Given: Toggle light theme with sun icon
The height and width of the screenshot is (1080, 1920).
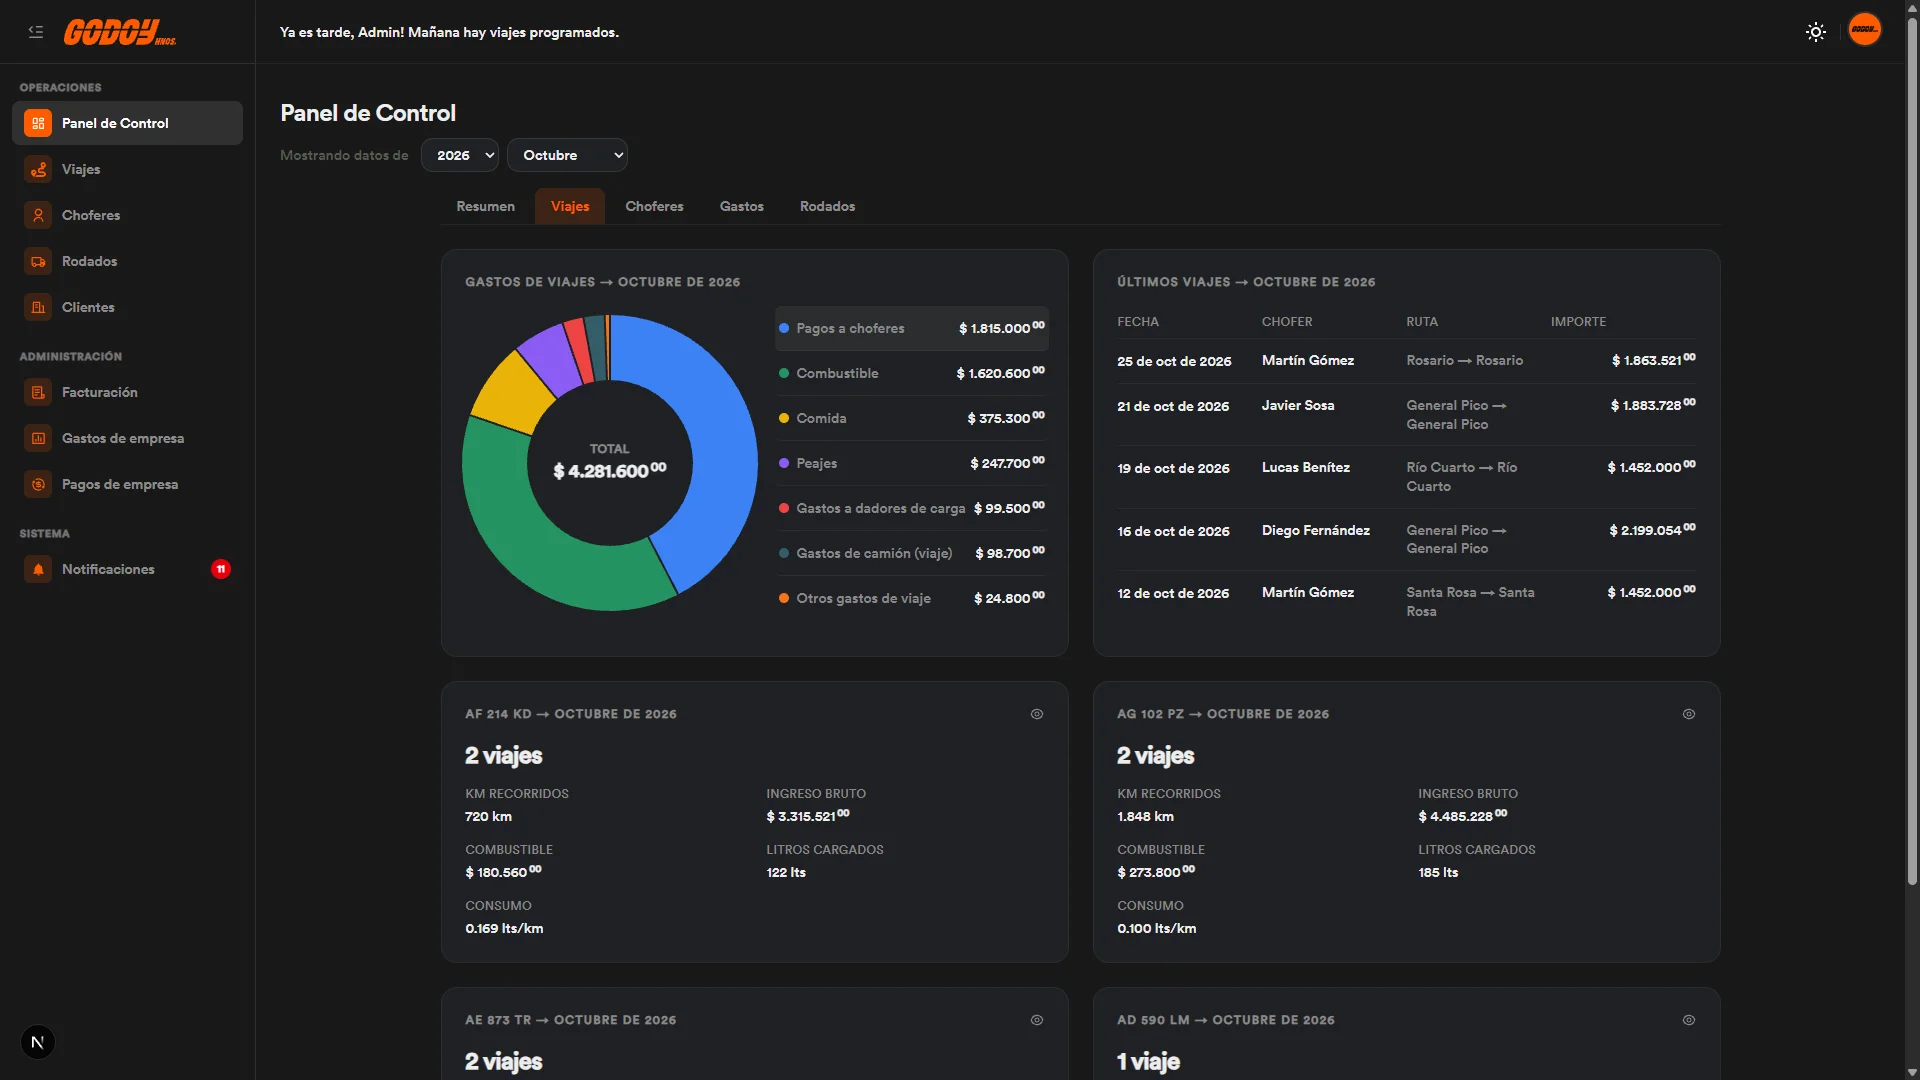Looking at the screenshot, I should [1816, 32].
